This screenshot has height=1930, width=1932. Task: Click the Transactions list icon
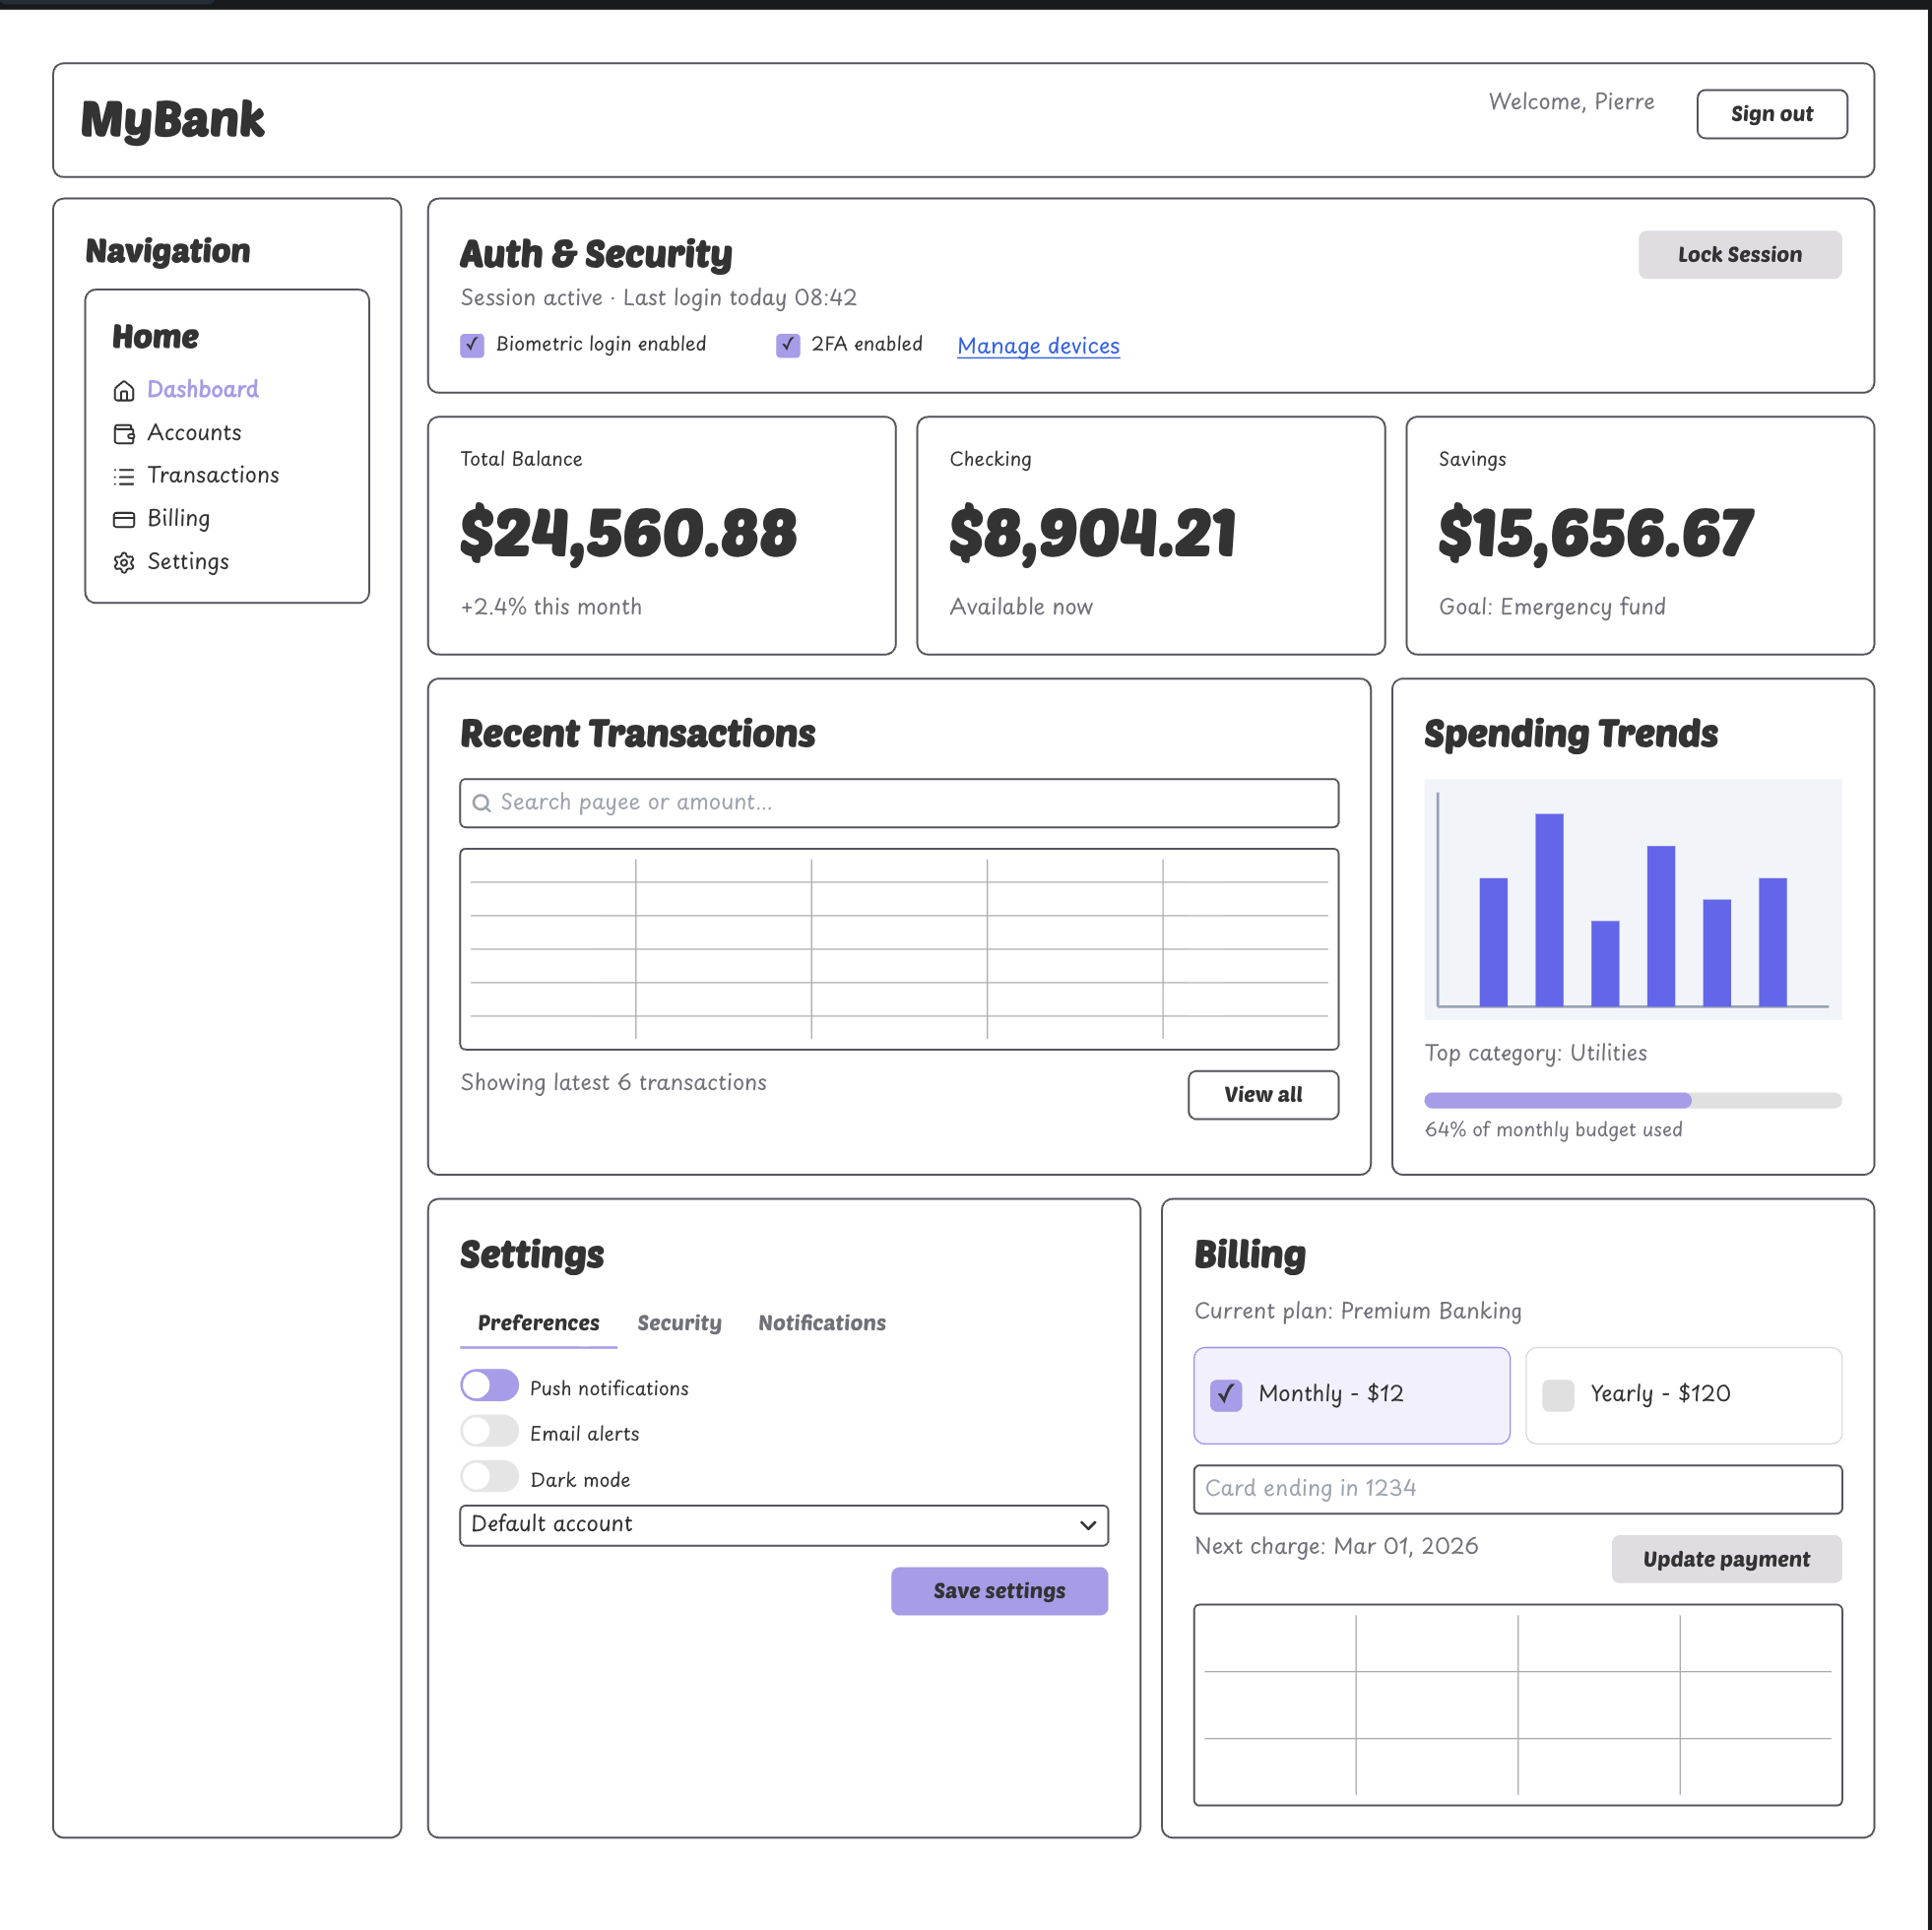124,476
